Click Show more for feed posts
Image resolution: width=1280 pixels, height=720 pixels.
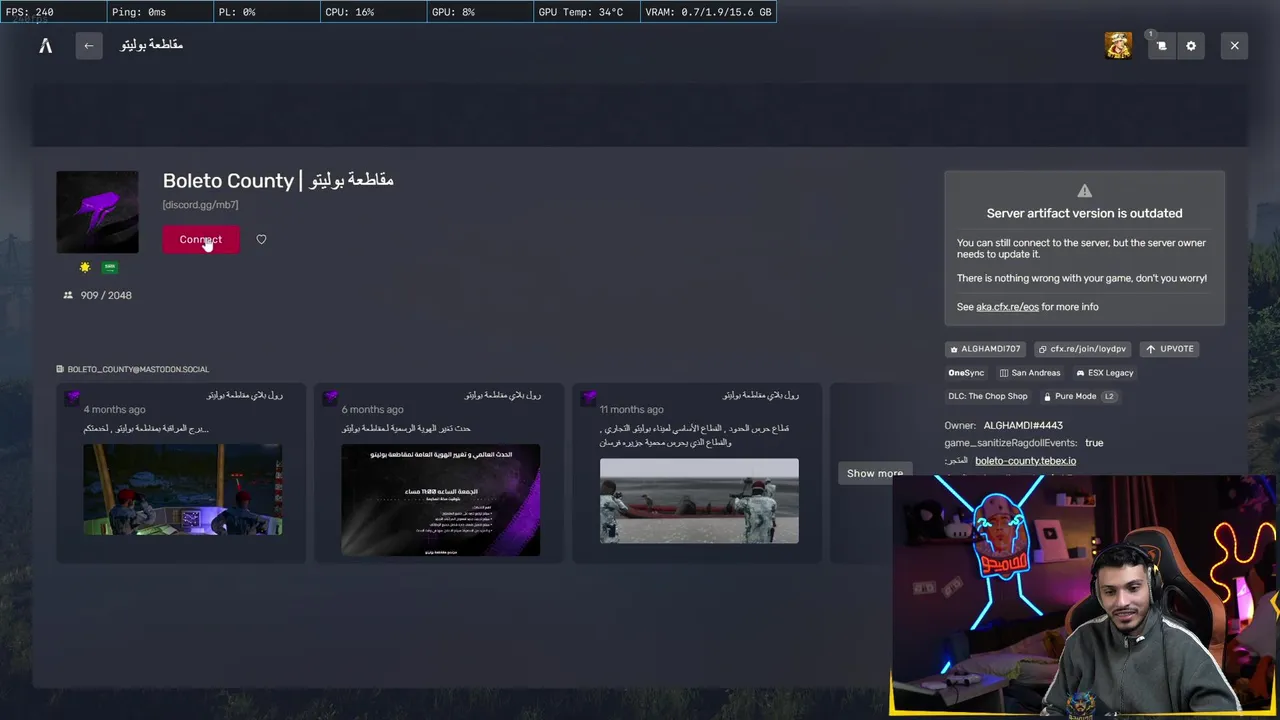[x=875, y=473]
